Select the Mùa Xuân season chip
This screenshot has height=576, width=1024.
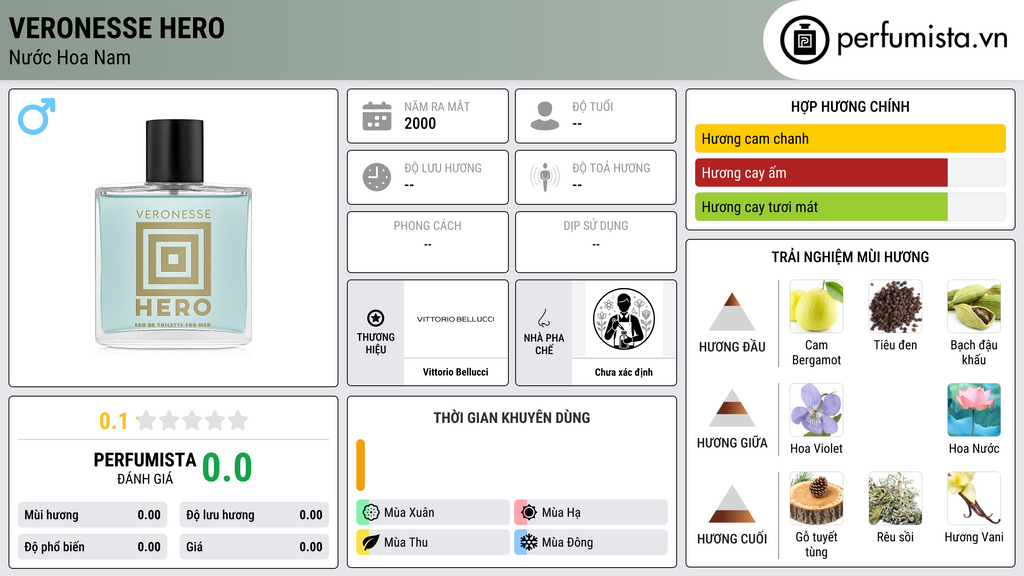pos(433,513)
